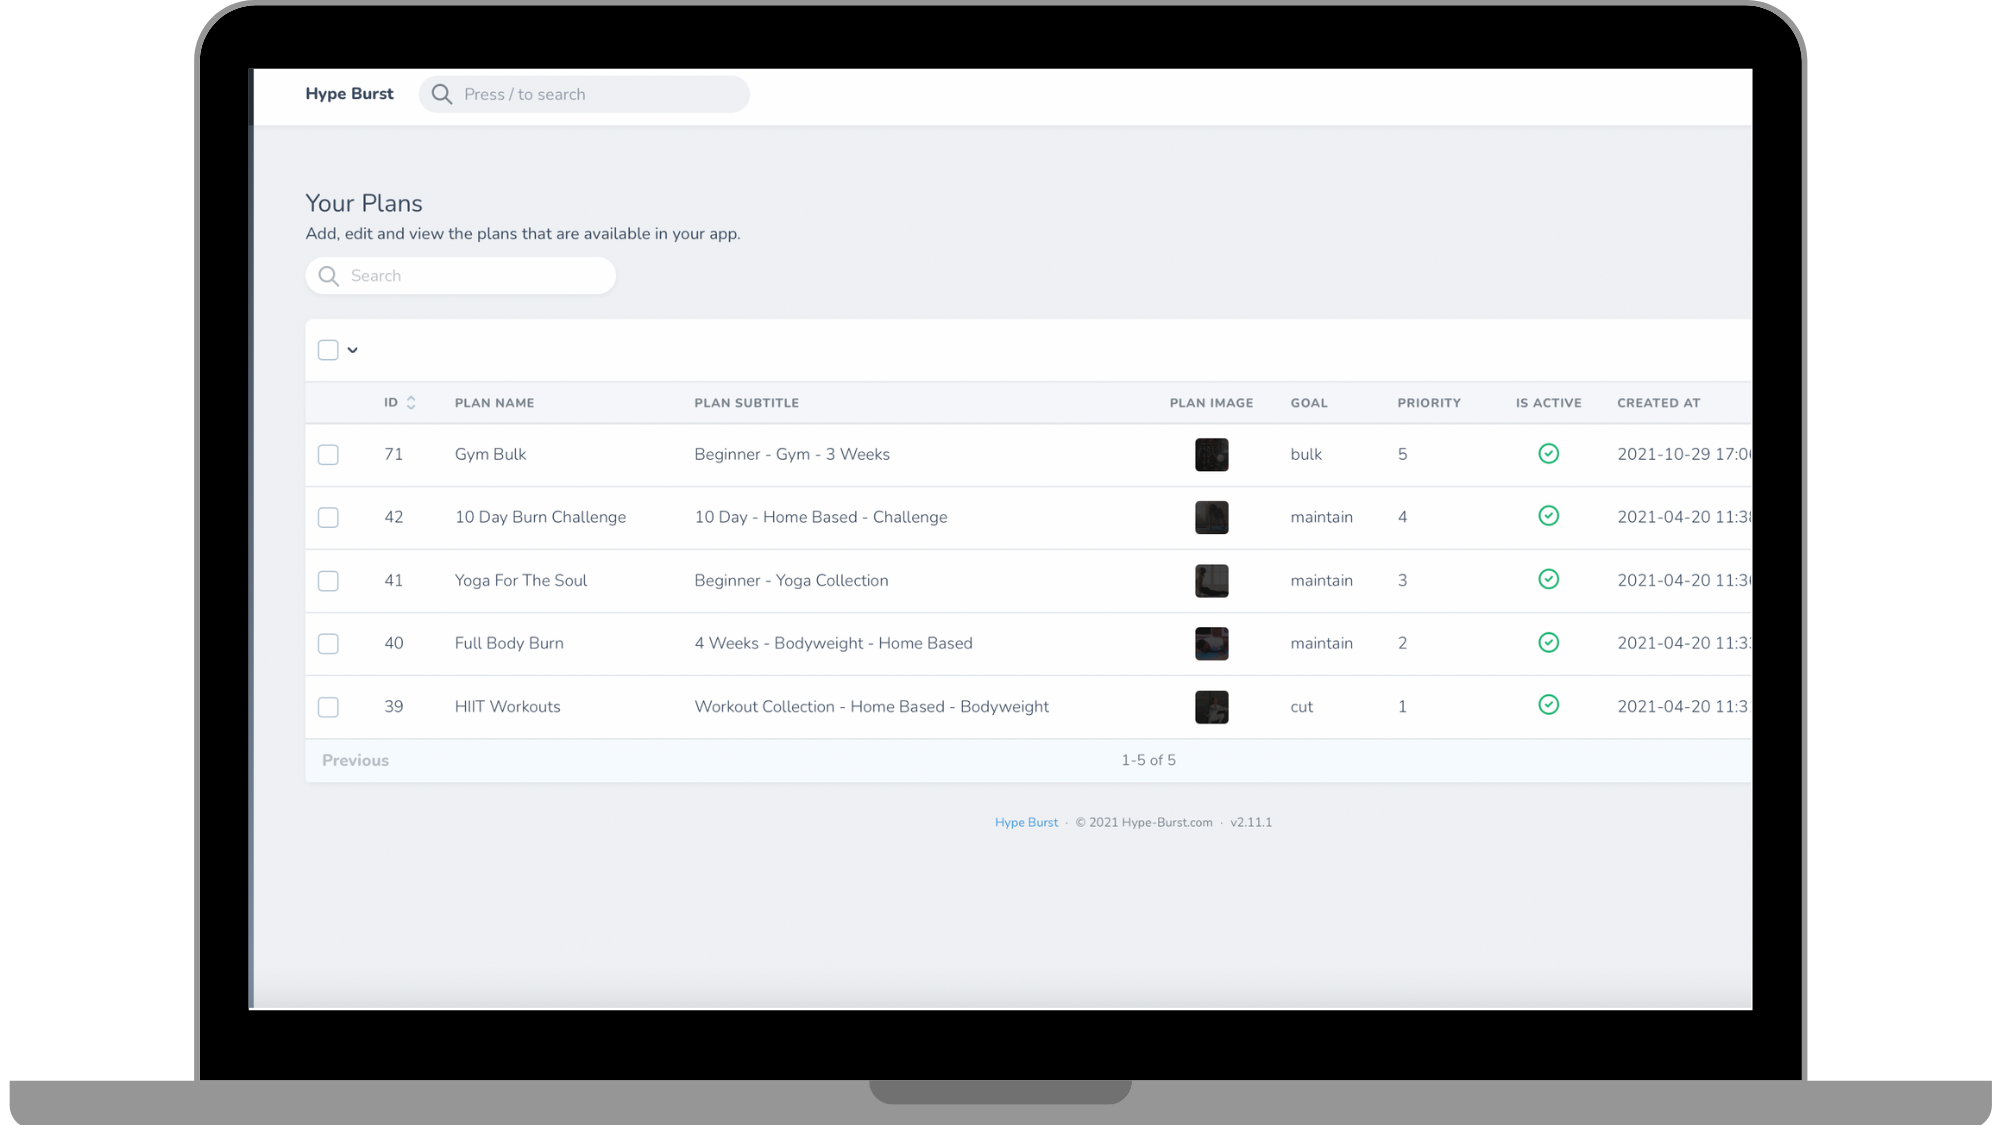
Task: Open the Full Body Burn plan thumbnail
Action: [1211, 644]
